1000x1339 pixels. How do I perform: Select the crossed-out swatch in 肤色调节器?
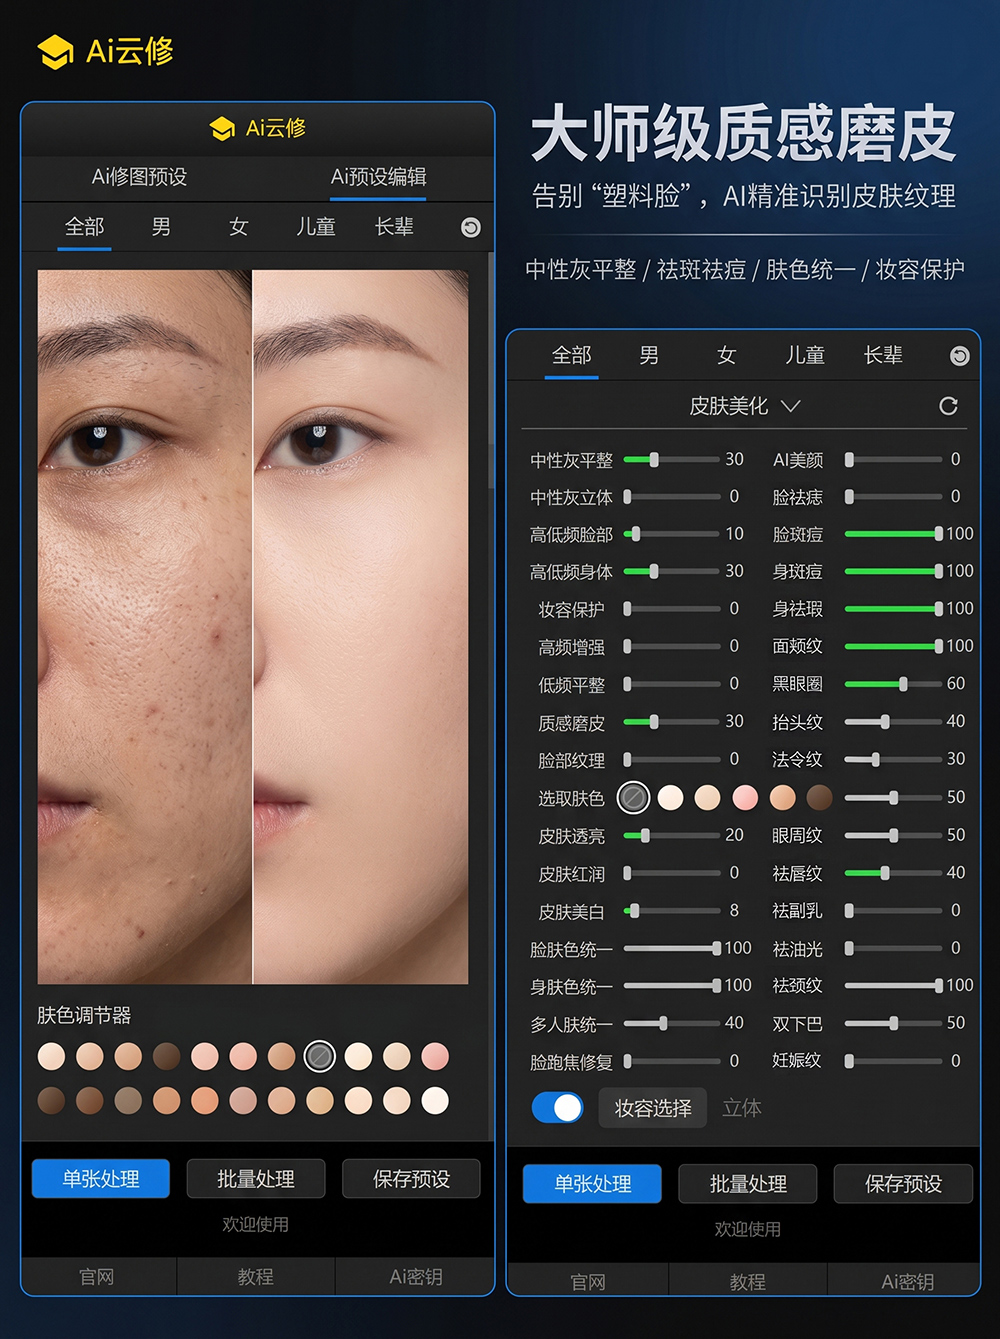pos(320,1056)
